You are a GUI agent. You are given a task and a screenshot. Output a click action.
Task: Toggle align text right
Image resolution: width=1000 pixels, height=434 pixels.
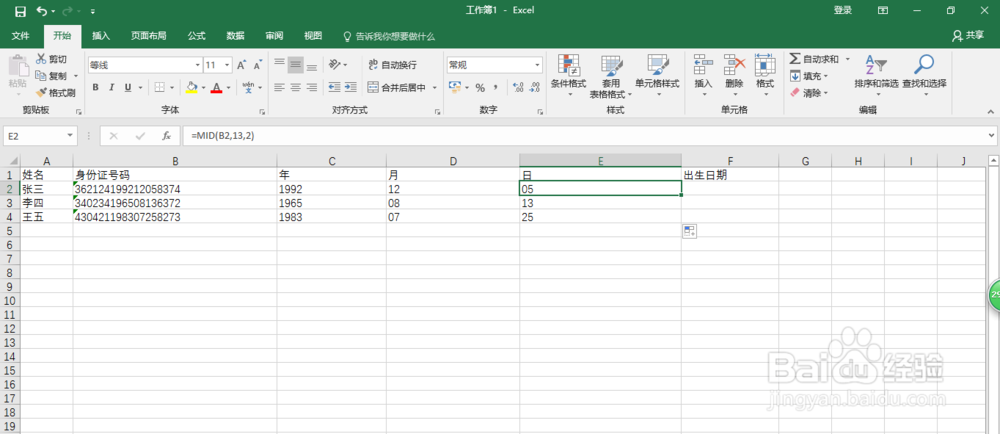point(311,87)
